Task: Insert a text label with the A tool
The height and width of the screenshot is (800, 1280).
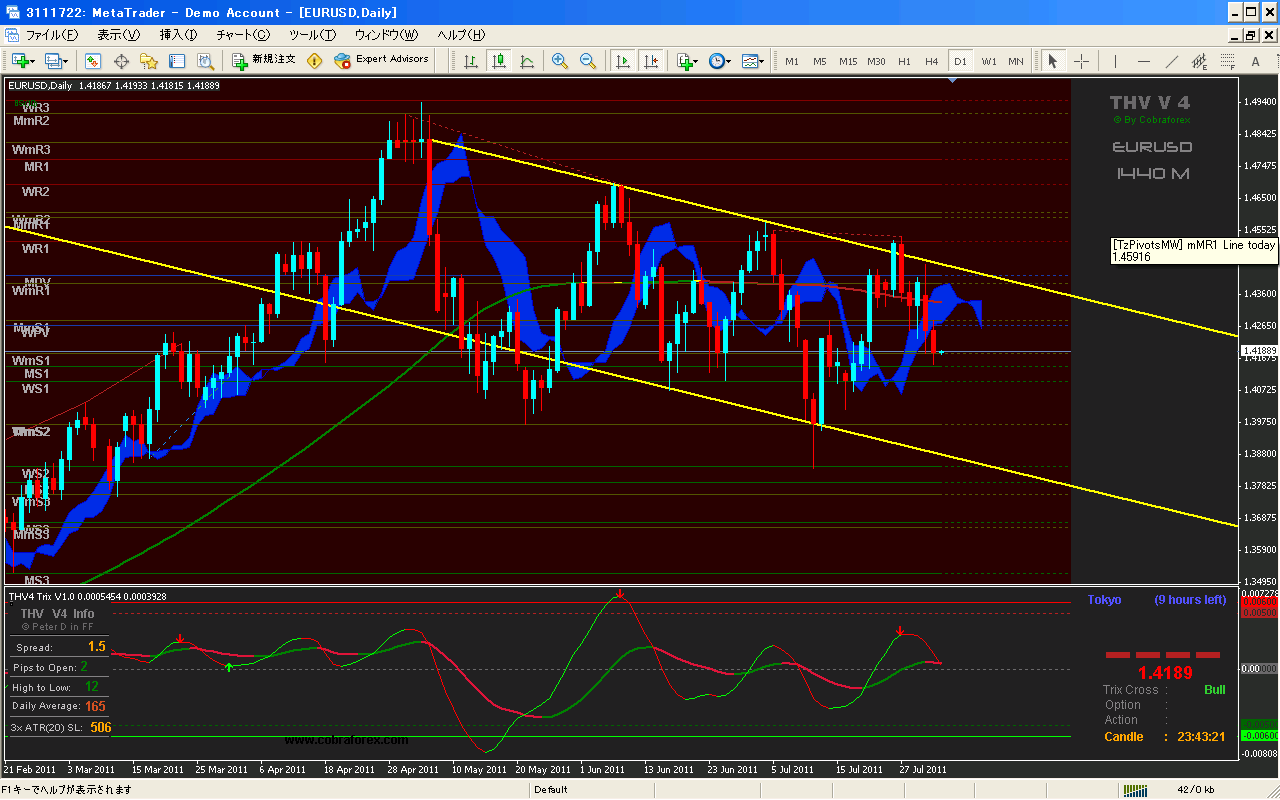Action: pyautogui.click(x=1227, y=61)
